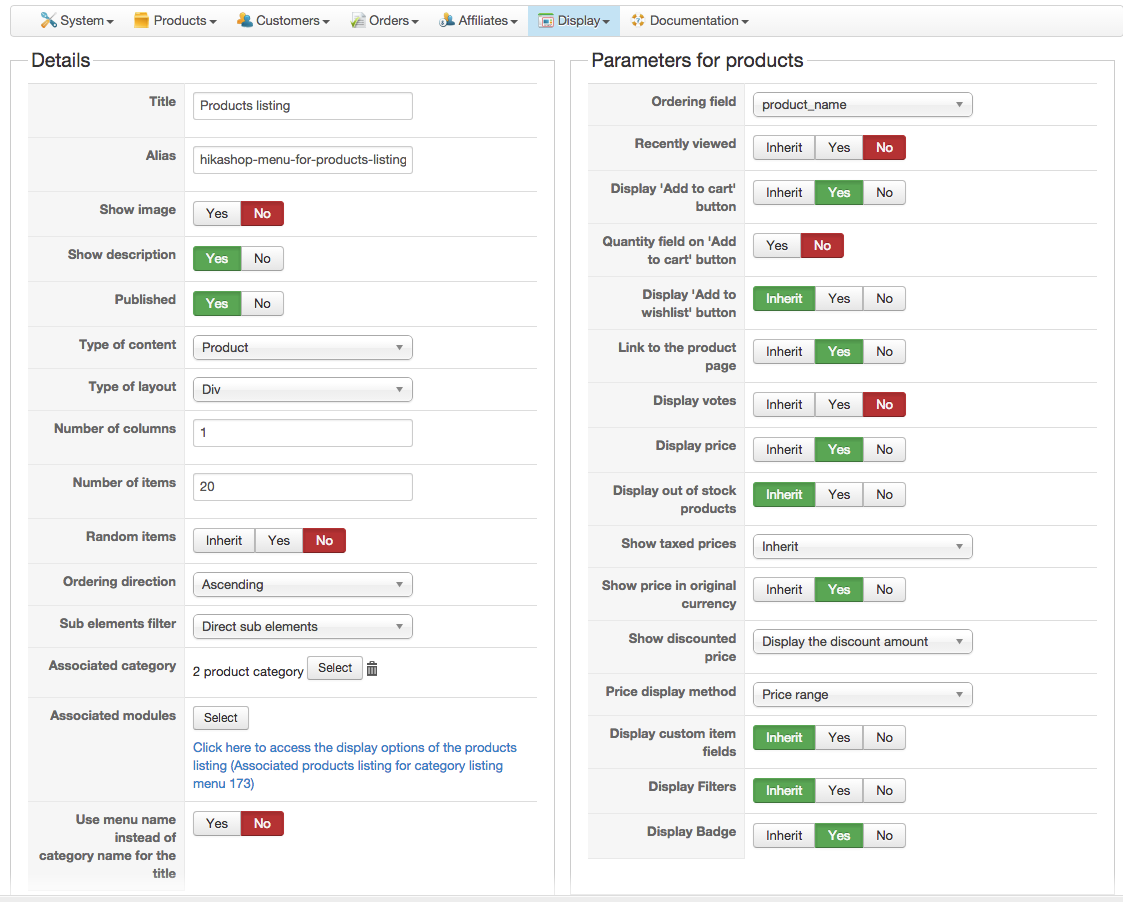This screenshot has height=902, width=1123.
Task: Click the Customers people icon
Action: (244, 20)
